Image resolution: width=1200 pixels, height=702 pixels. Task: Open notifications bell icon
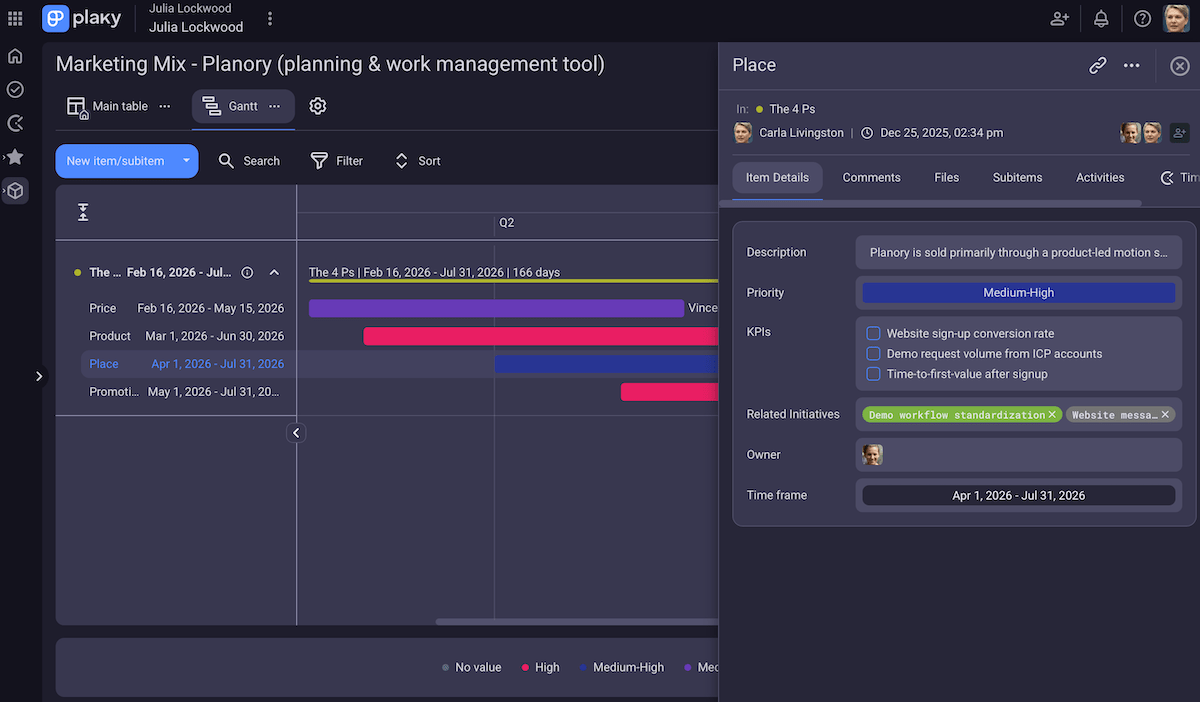tap(1101, 18)
